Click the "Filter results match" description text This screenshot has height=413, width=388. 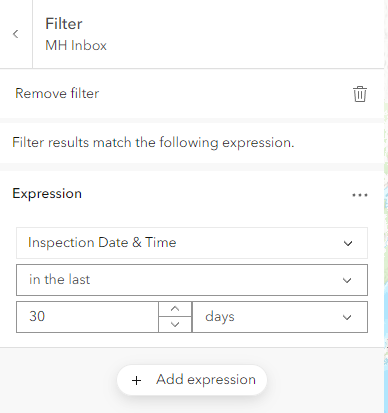point(153,143)
